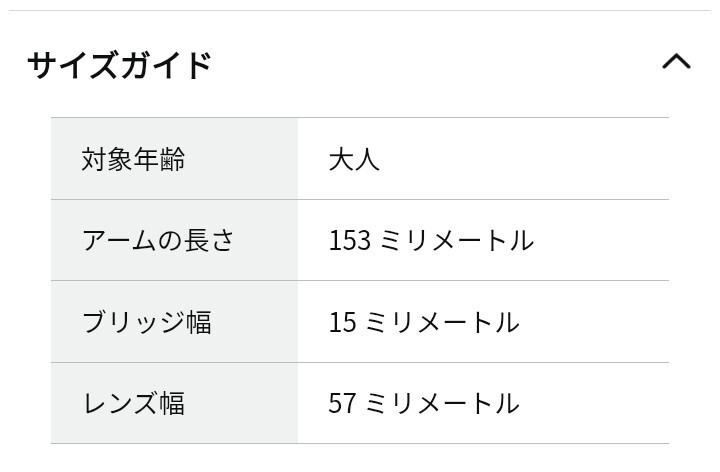The image size is (720, 472).
Task: Click the 対象 characters in the age label
Action: [108, 159]
